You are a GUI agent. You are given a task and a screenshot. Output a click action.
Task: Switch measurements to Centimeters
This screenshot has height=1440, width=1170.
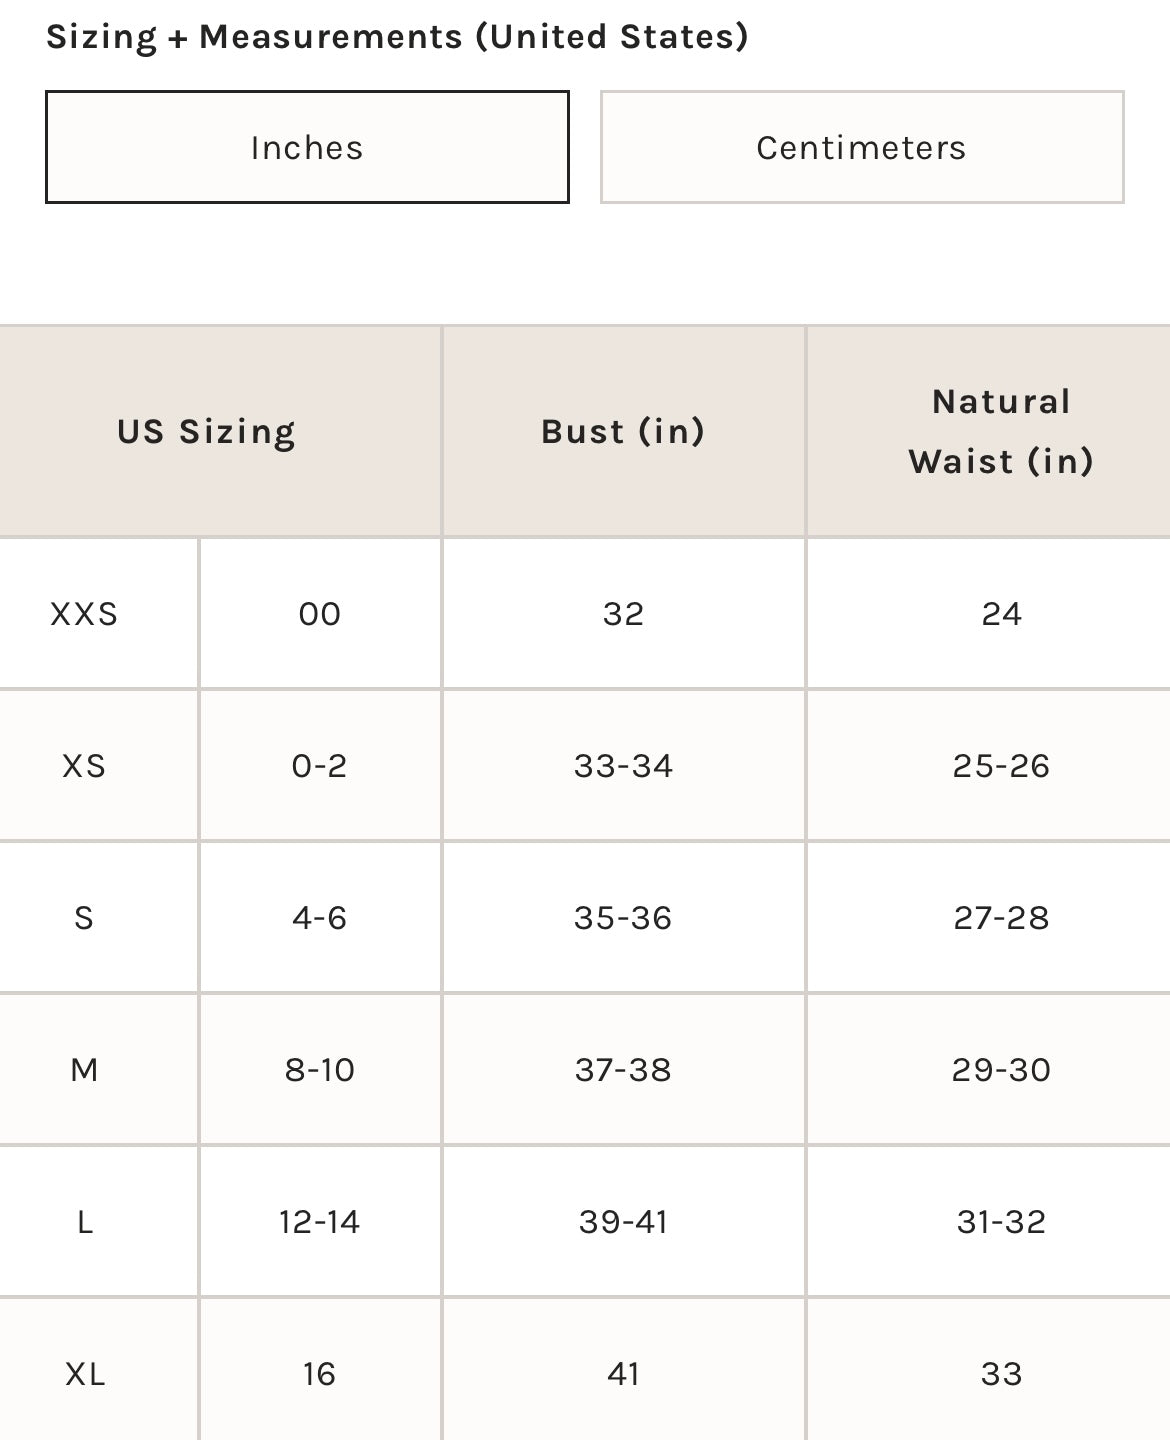861,147
